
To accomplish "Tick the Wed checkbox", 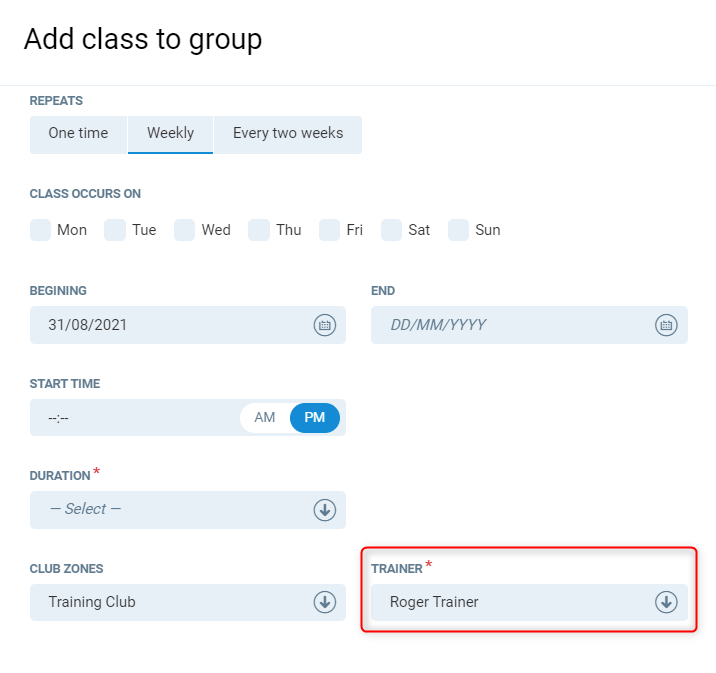I will point(184,230).
